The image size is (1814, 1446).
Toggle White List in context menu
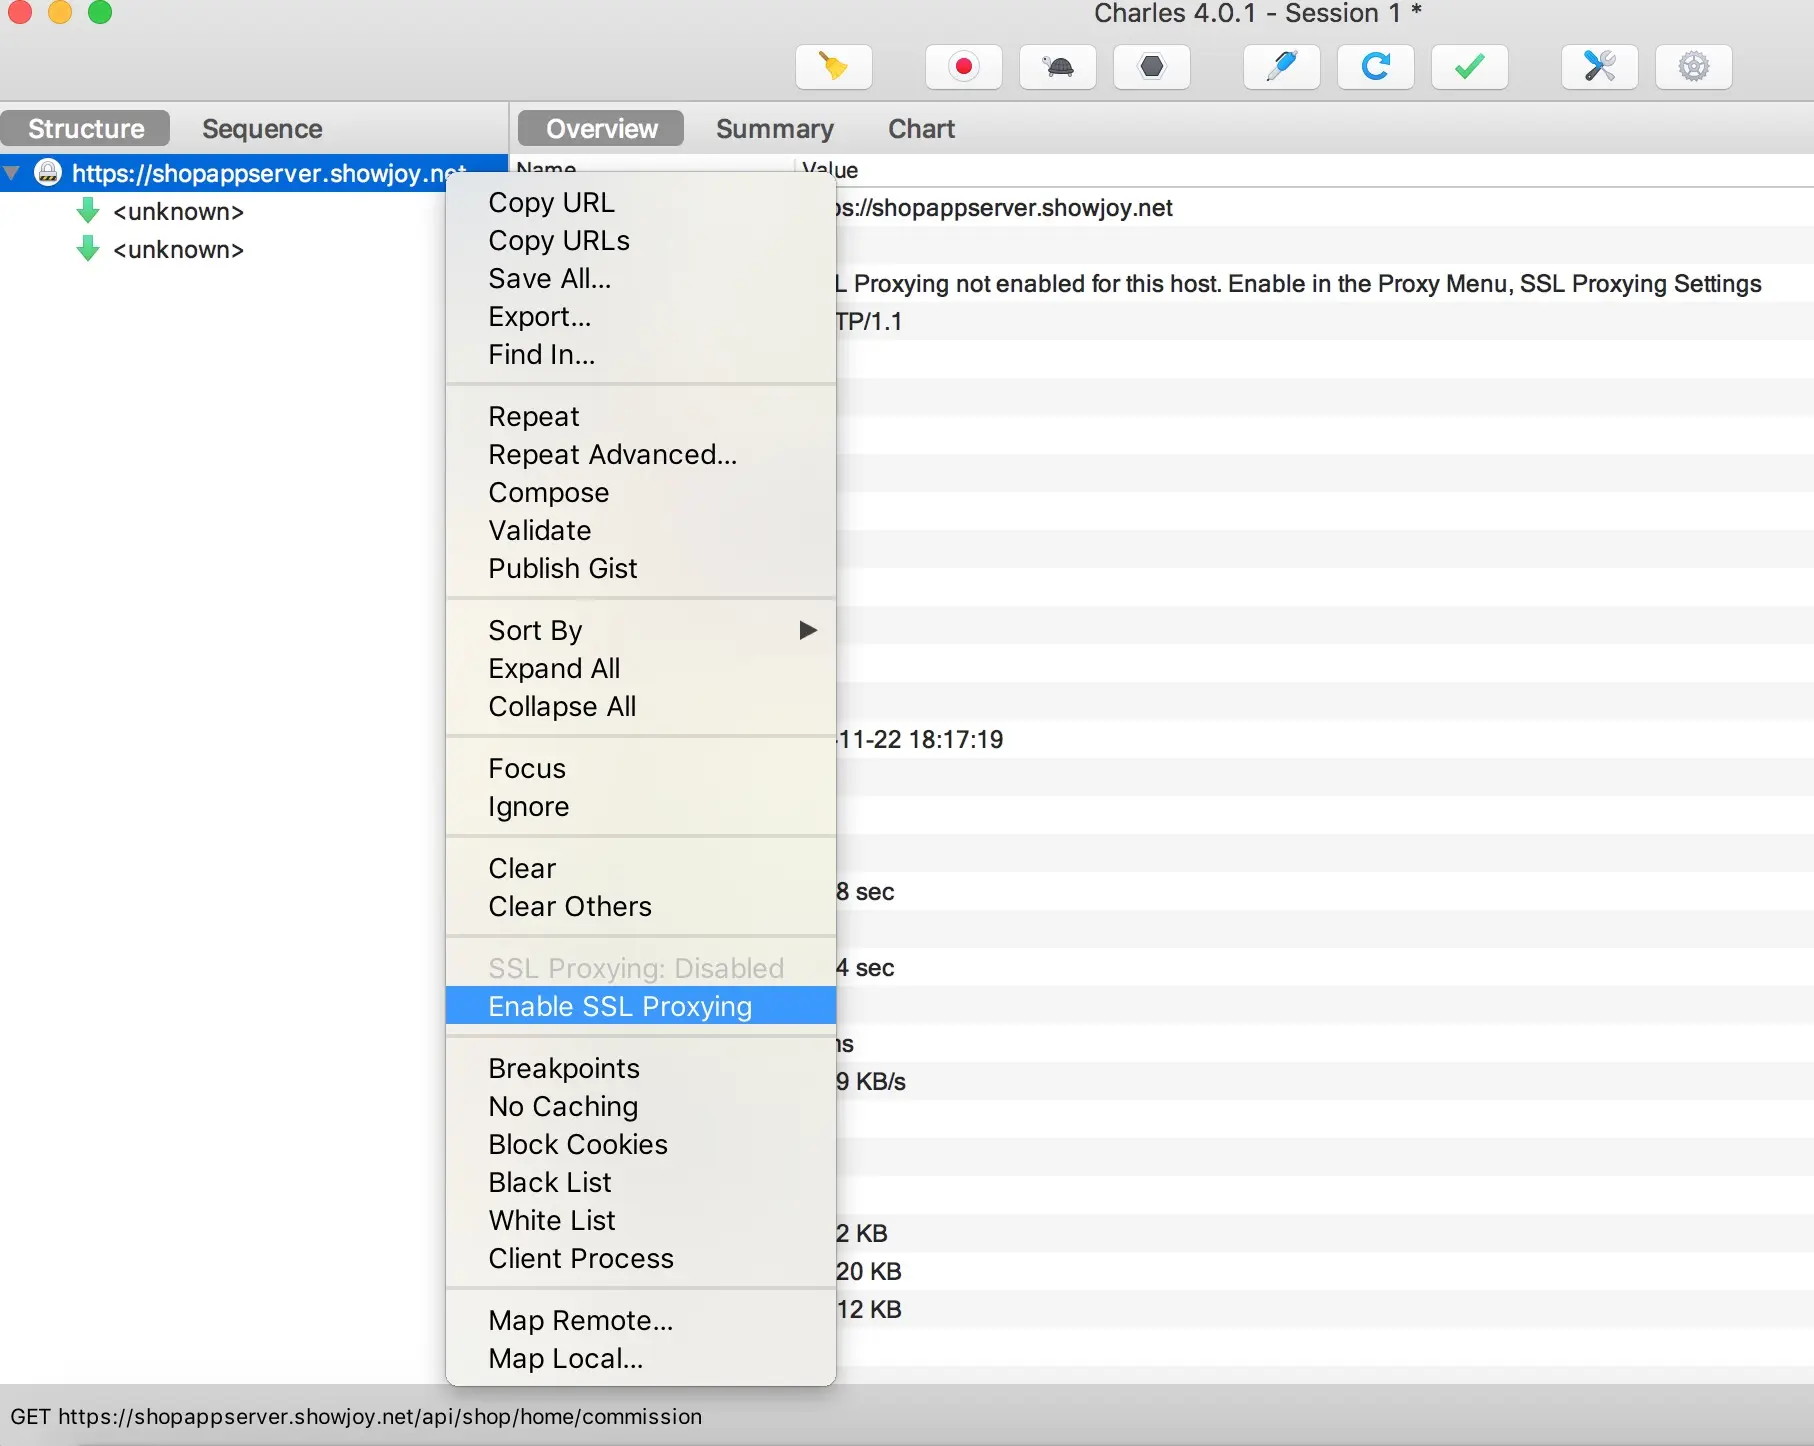641,1221
